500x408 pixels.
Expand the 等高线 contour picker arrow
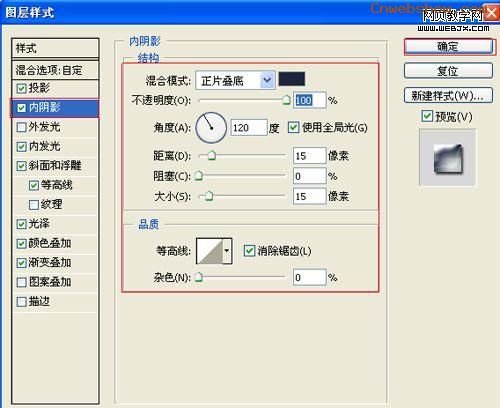[x=227, y=251]
